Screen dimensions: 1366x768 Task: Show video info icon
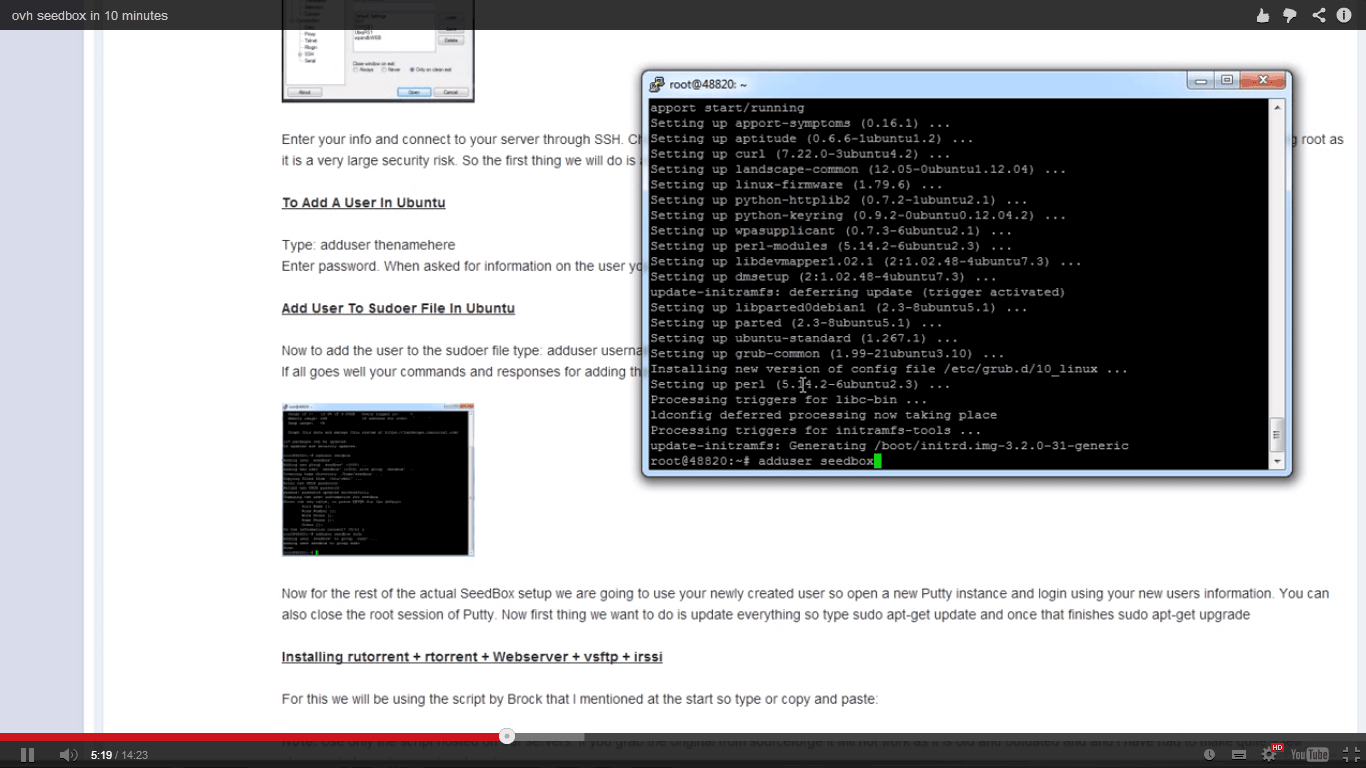[x=1344, y=15]
